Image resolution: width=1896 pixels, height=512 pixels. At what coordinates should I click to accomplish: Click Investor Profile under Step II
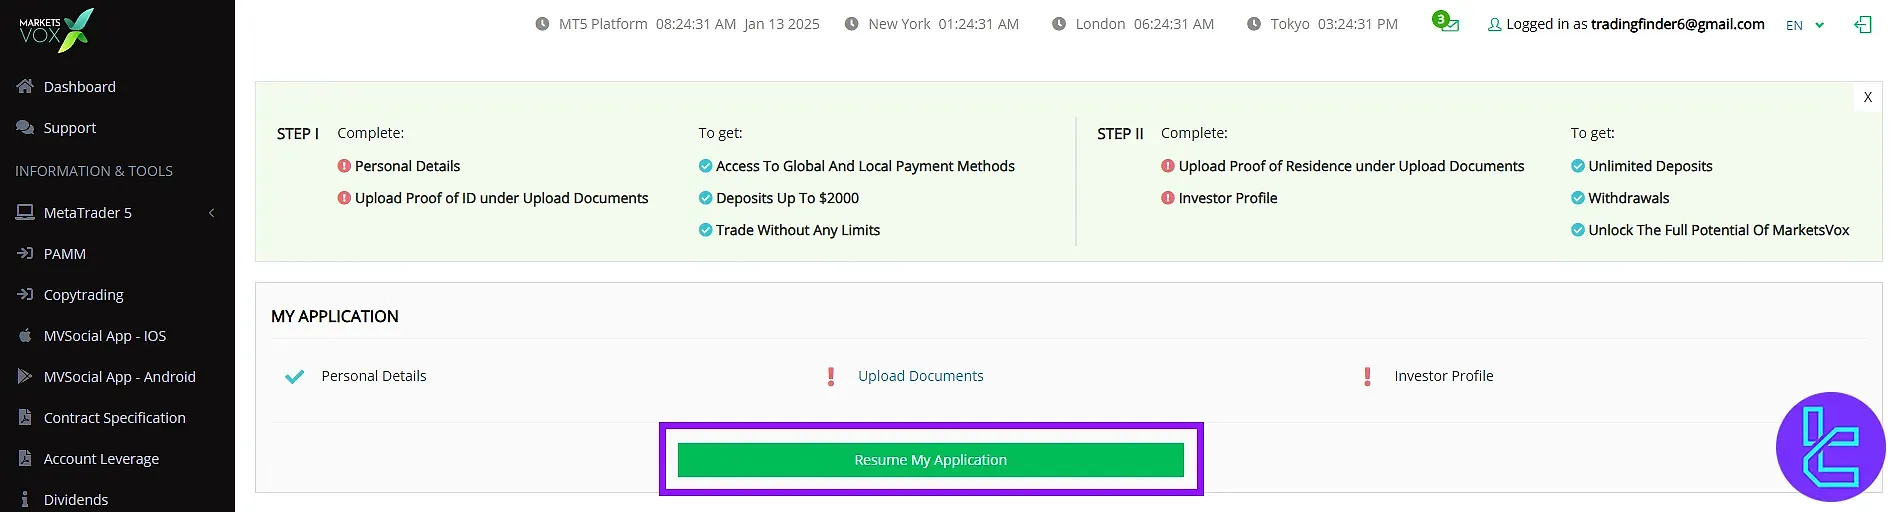tap(1228, 198)
